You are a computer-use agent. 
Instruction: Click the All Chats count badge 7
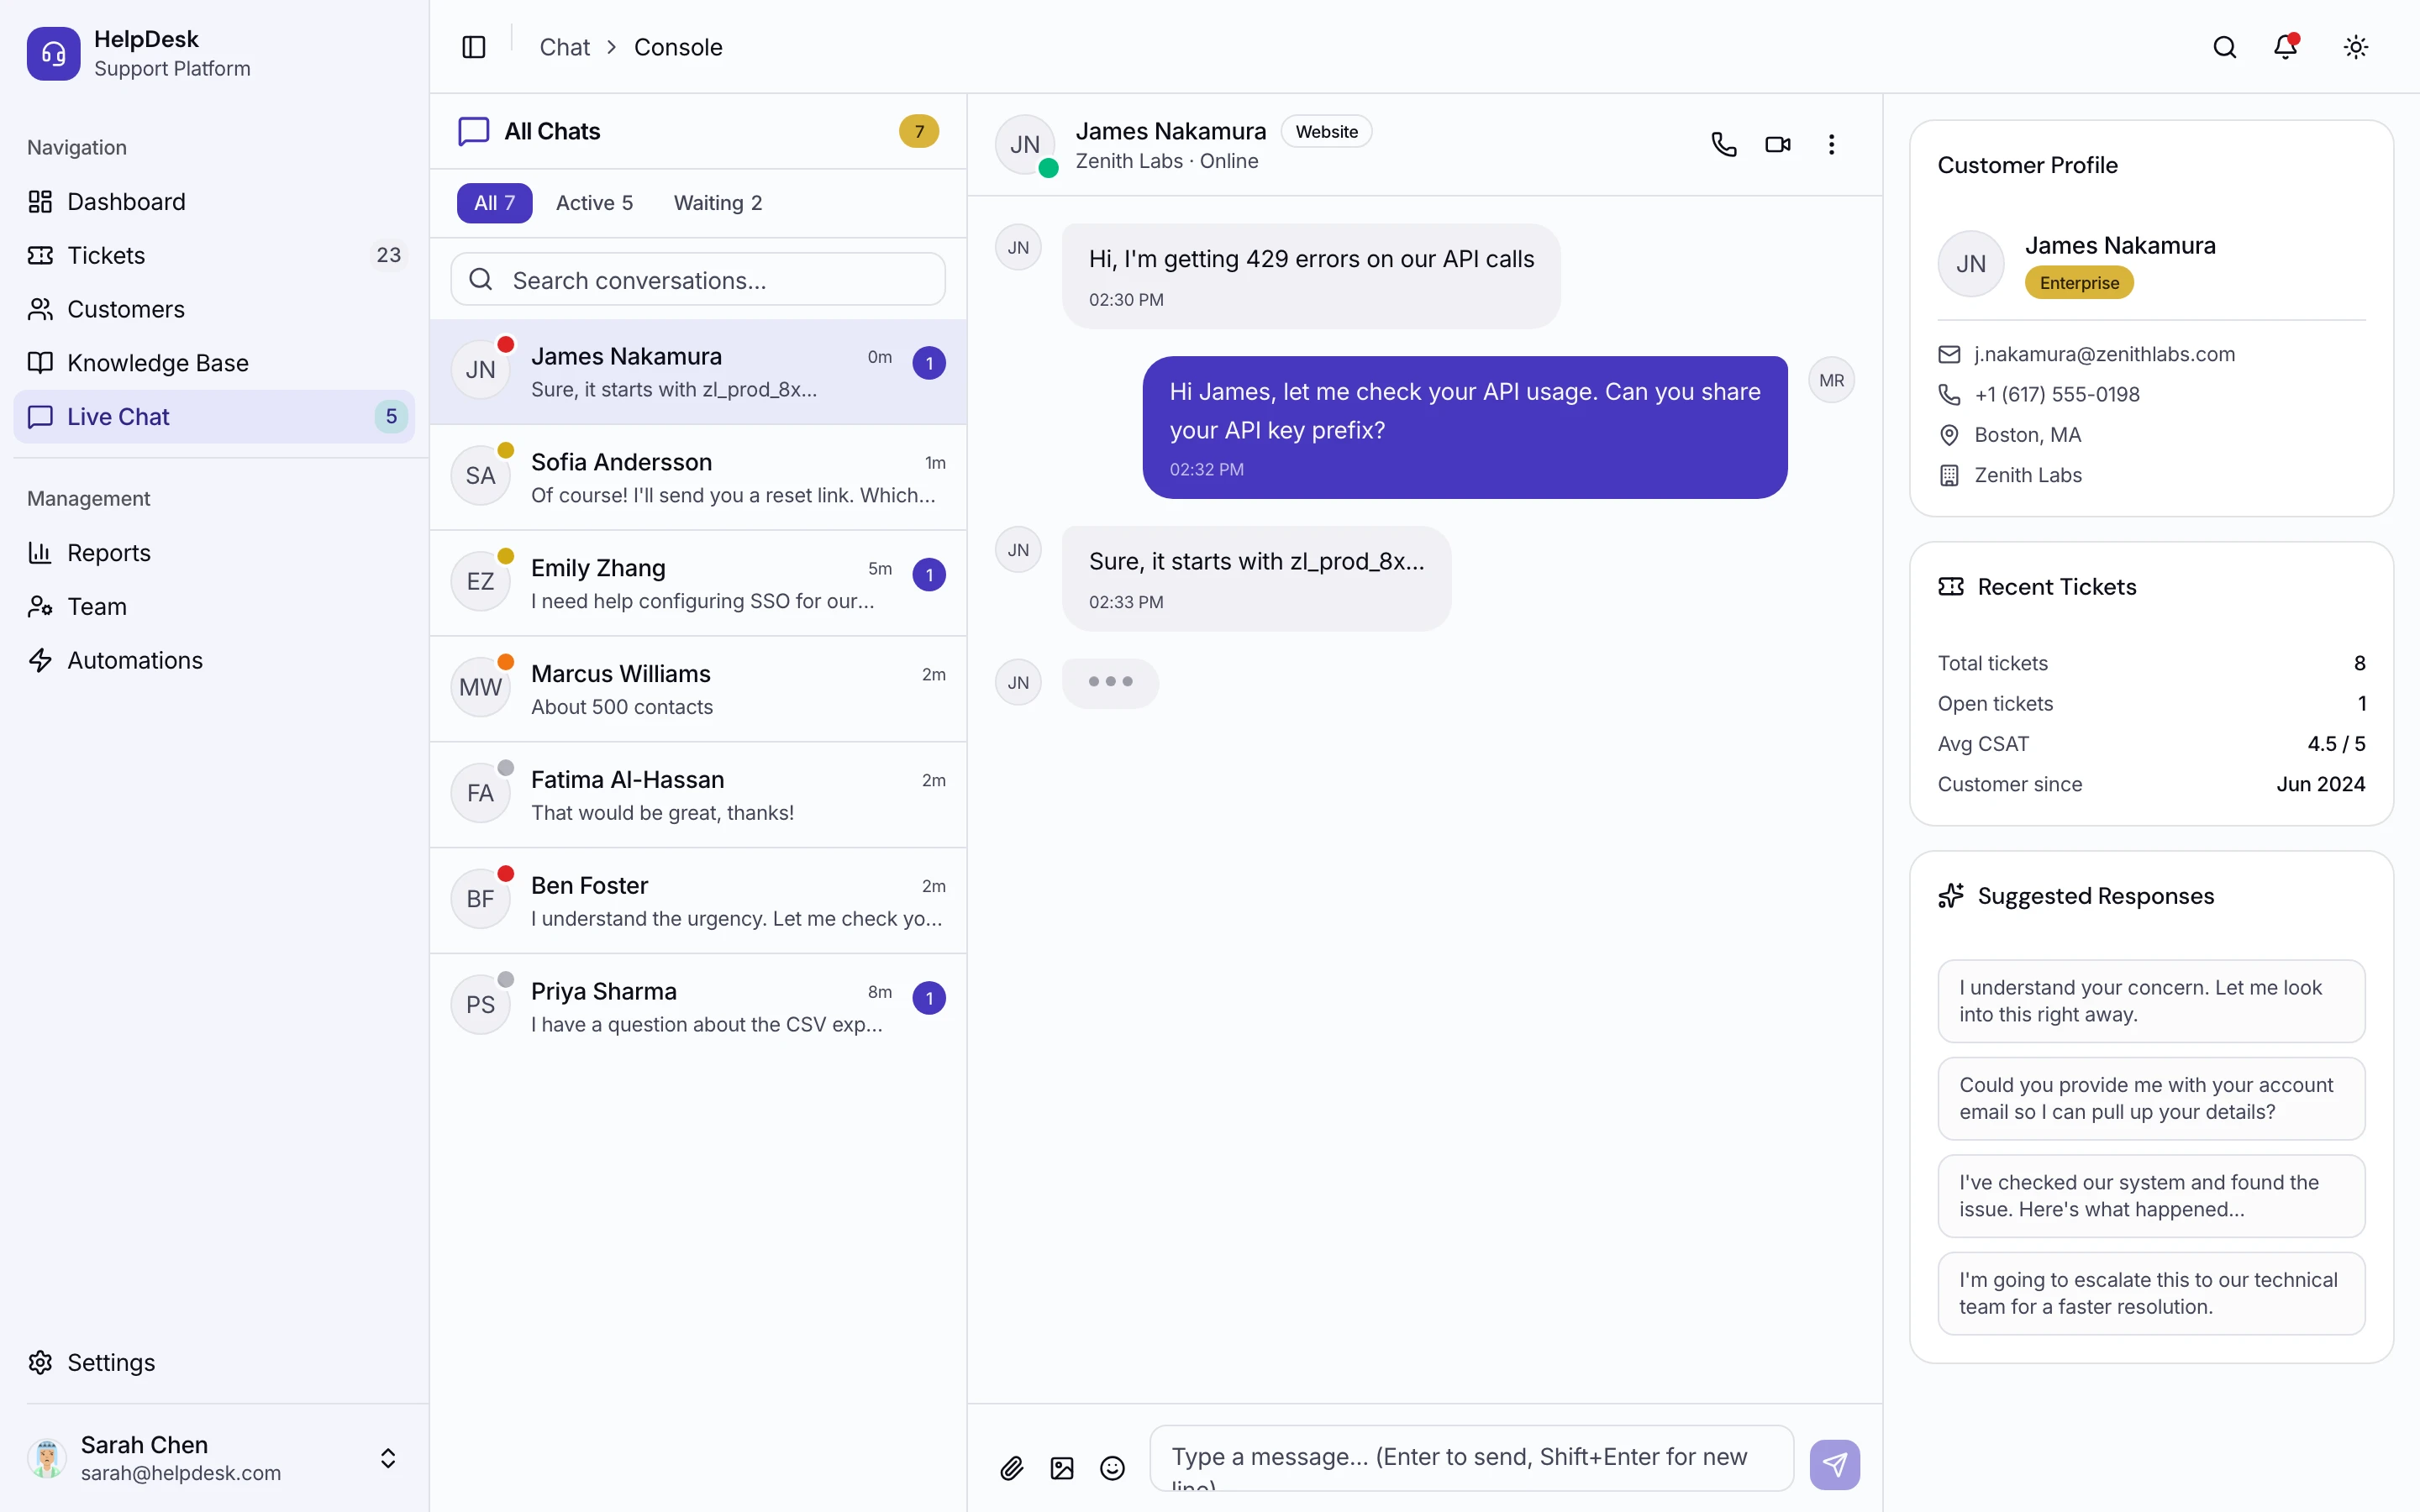point(919,131)
